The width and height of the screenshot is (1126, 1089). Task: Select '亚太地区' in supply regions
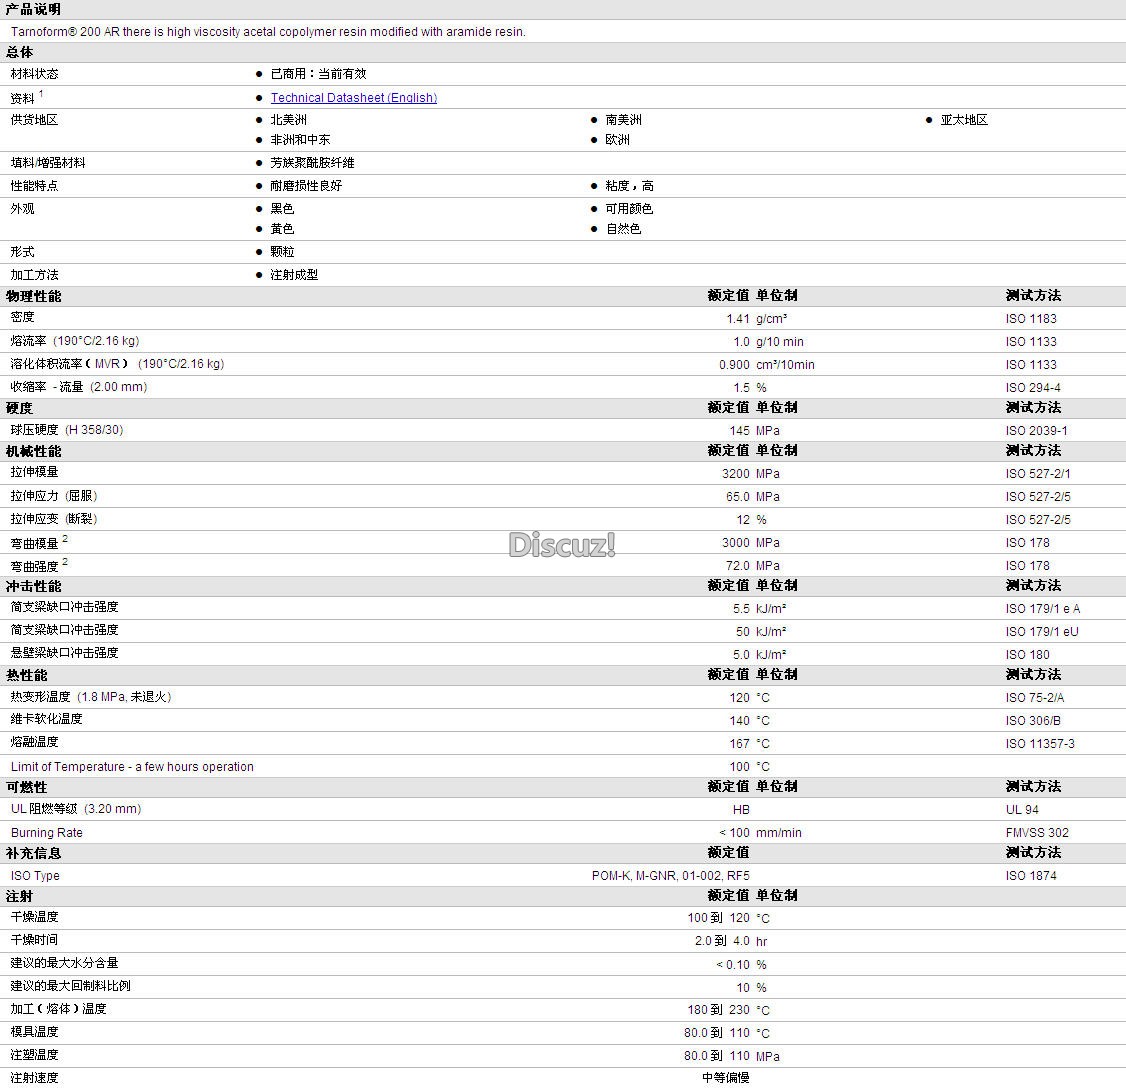(x=964, y=120)
